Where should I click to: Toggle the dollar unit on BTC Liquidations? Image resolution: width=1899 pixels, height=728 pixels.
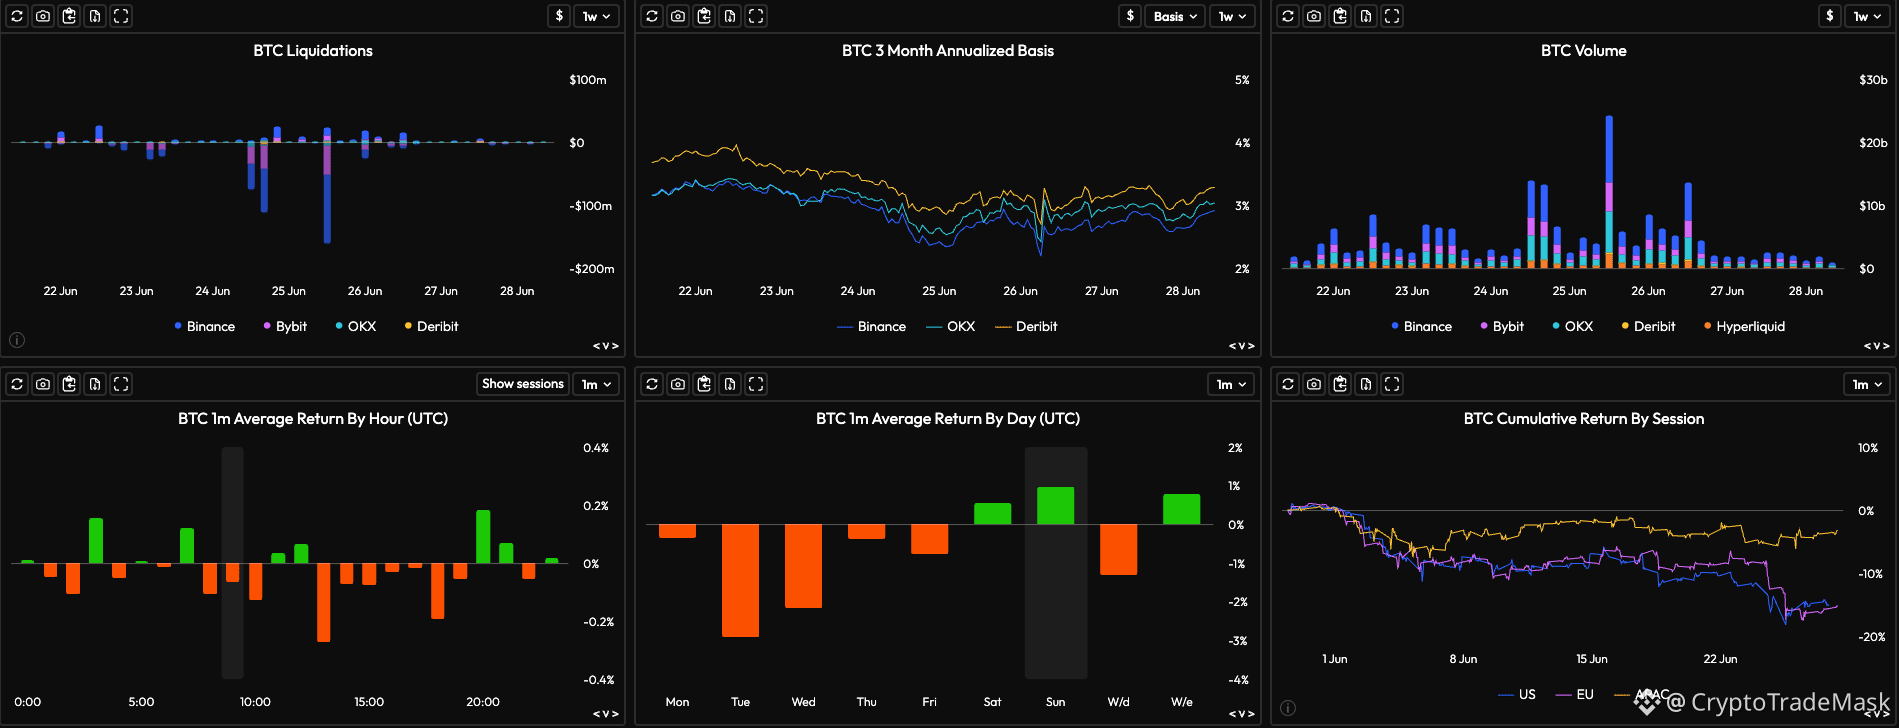[x=560, y=16]
